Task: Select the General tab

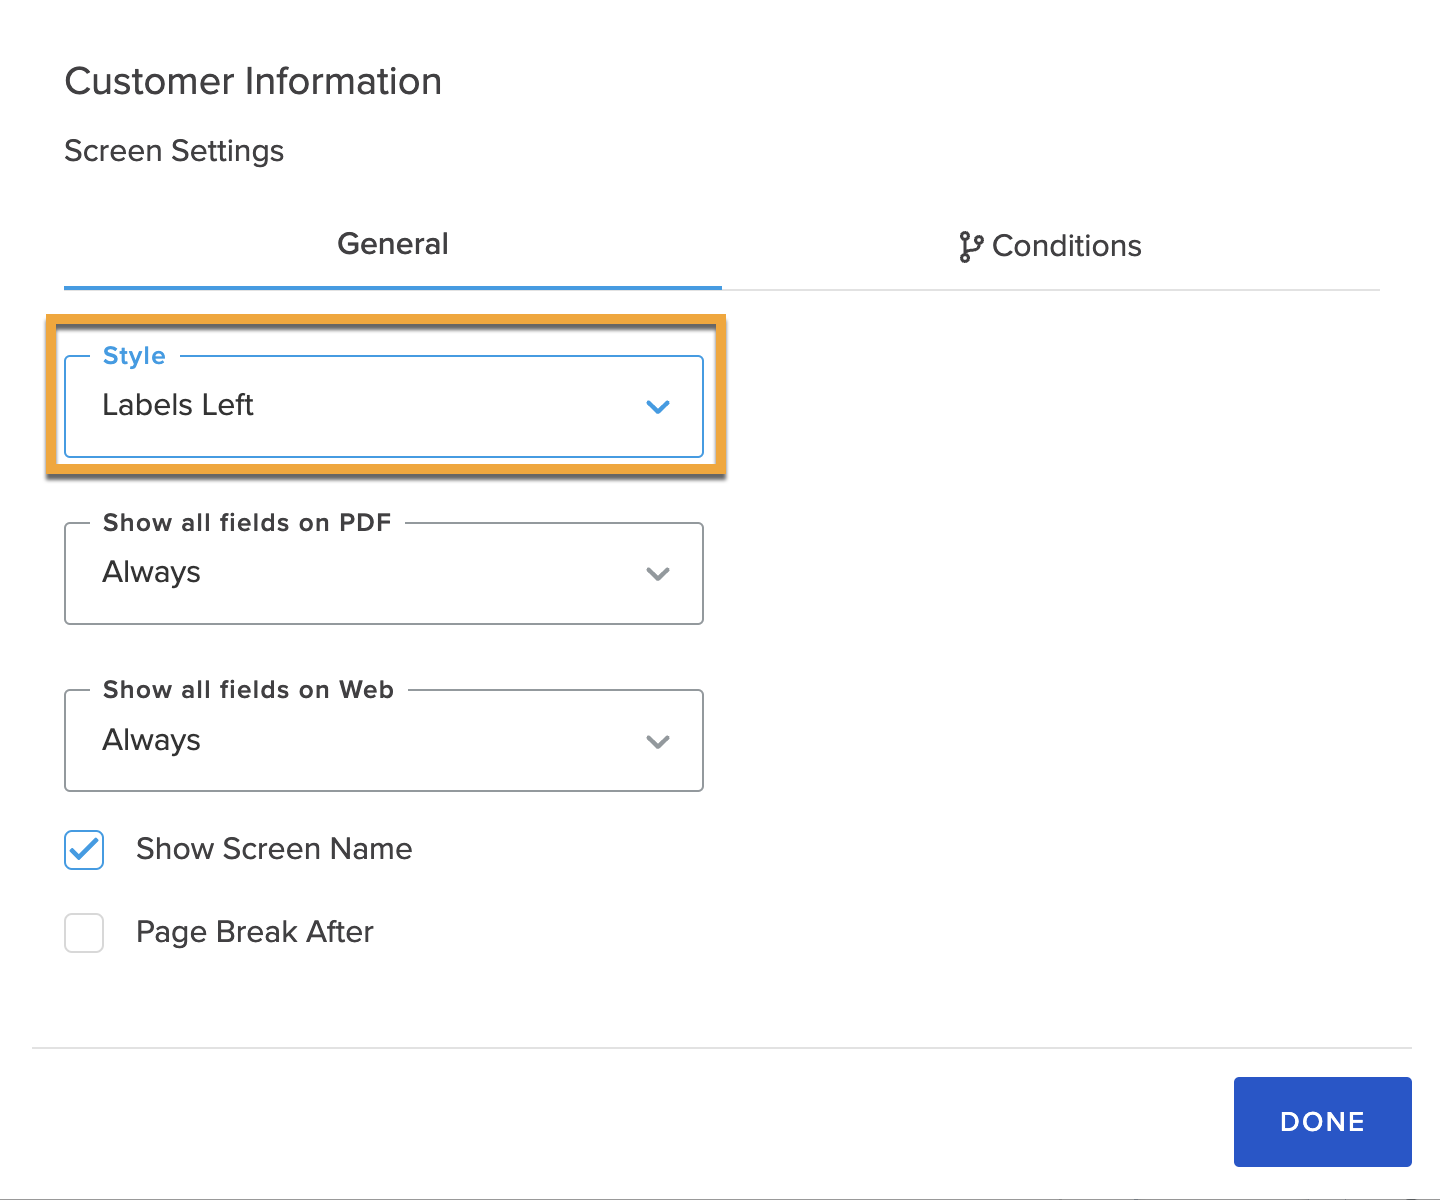Action: (392, 244)
